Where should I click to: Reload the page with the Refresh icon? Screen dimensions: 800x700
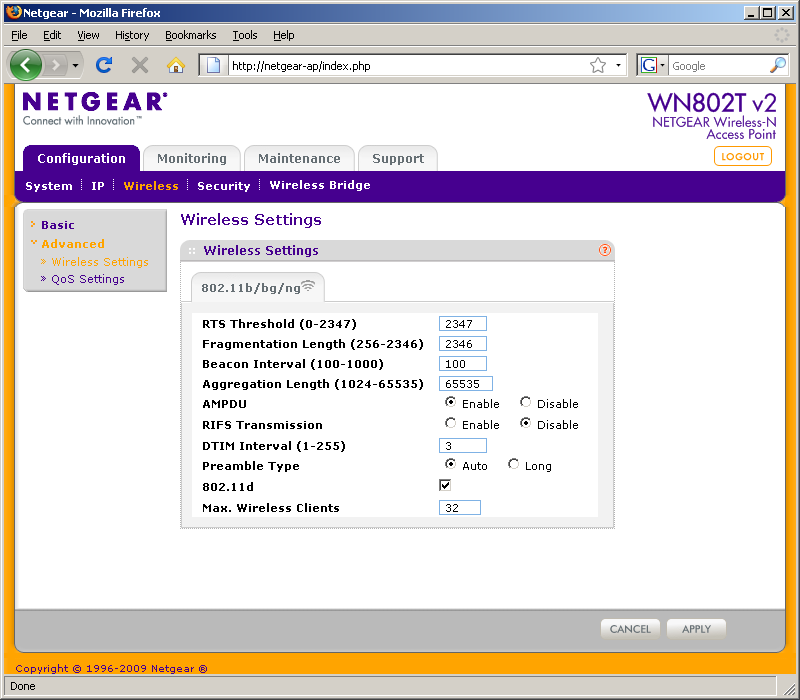click(104, 65)
